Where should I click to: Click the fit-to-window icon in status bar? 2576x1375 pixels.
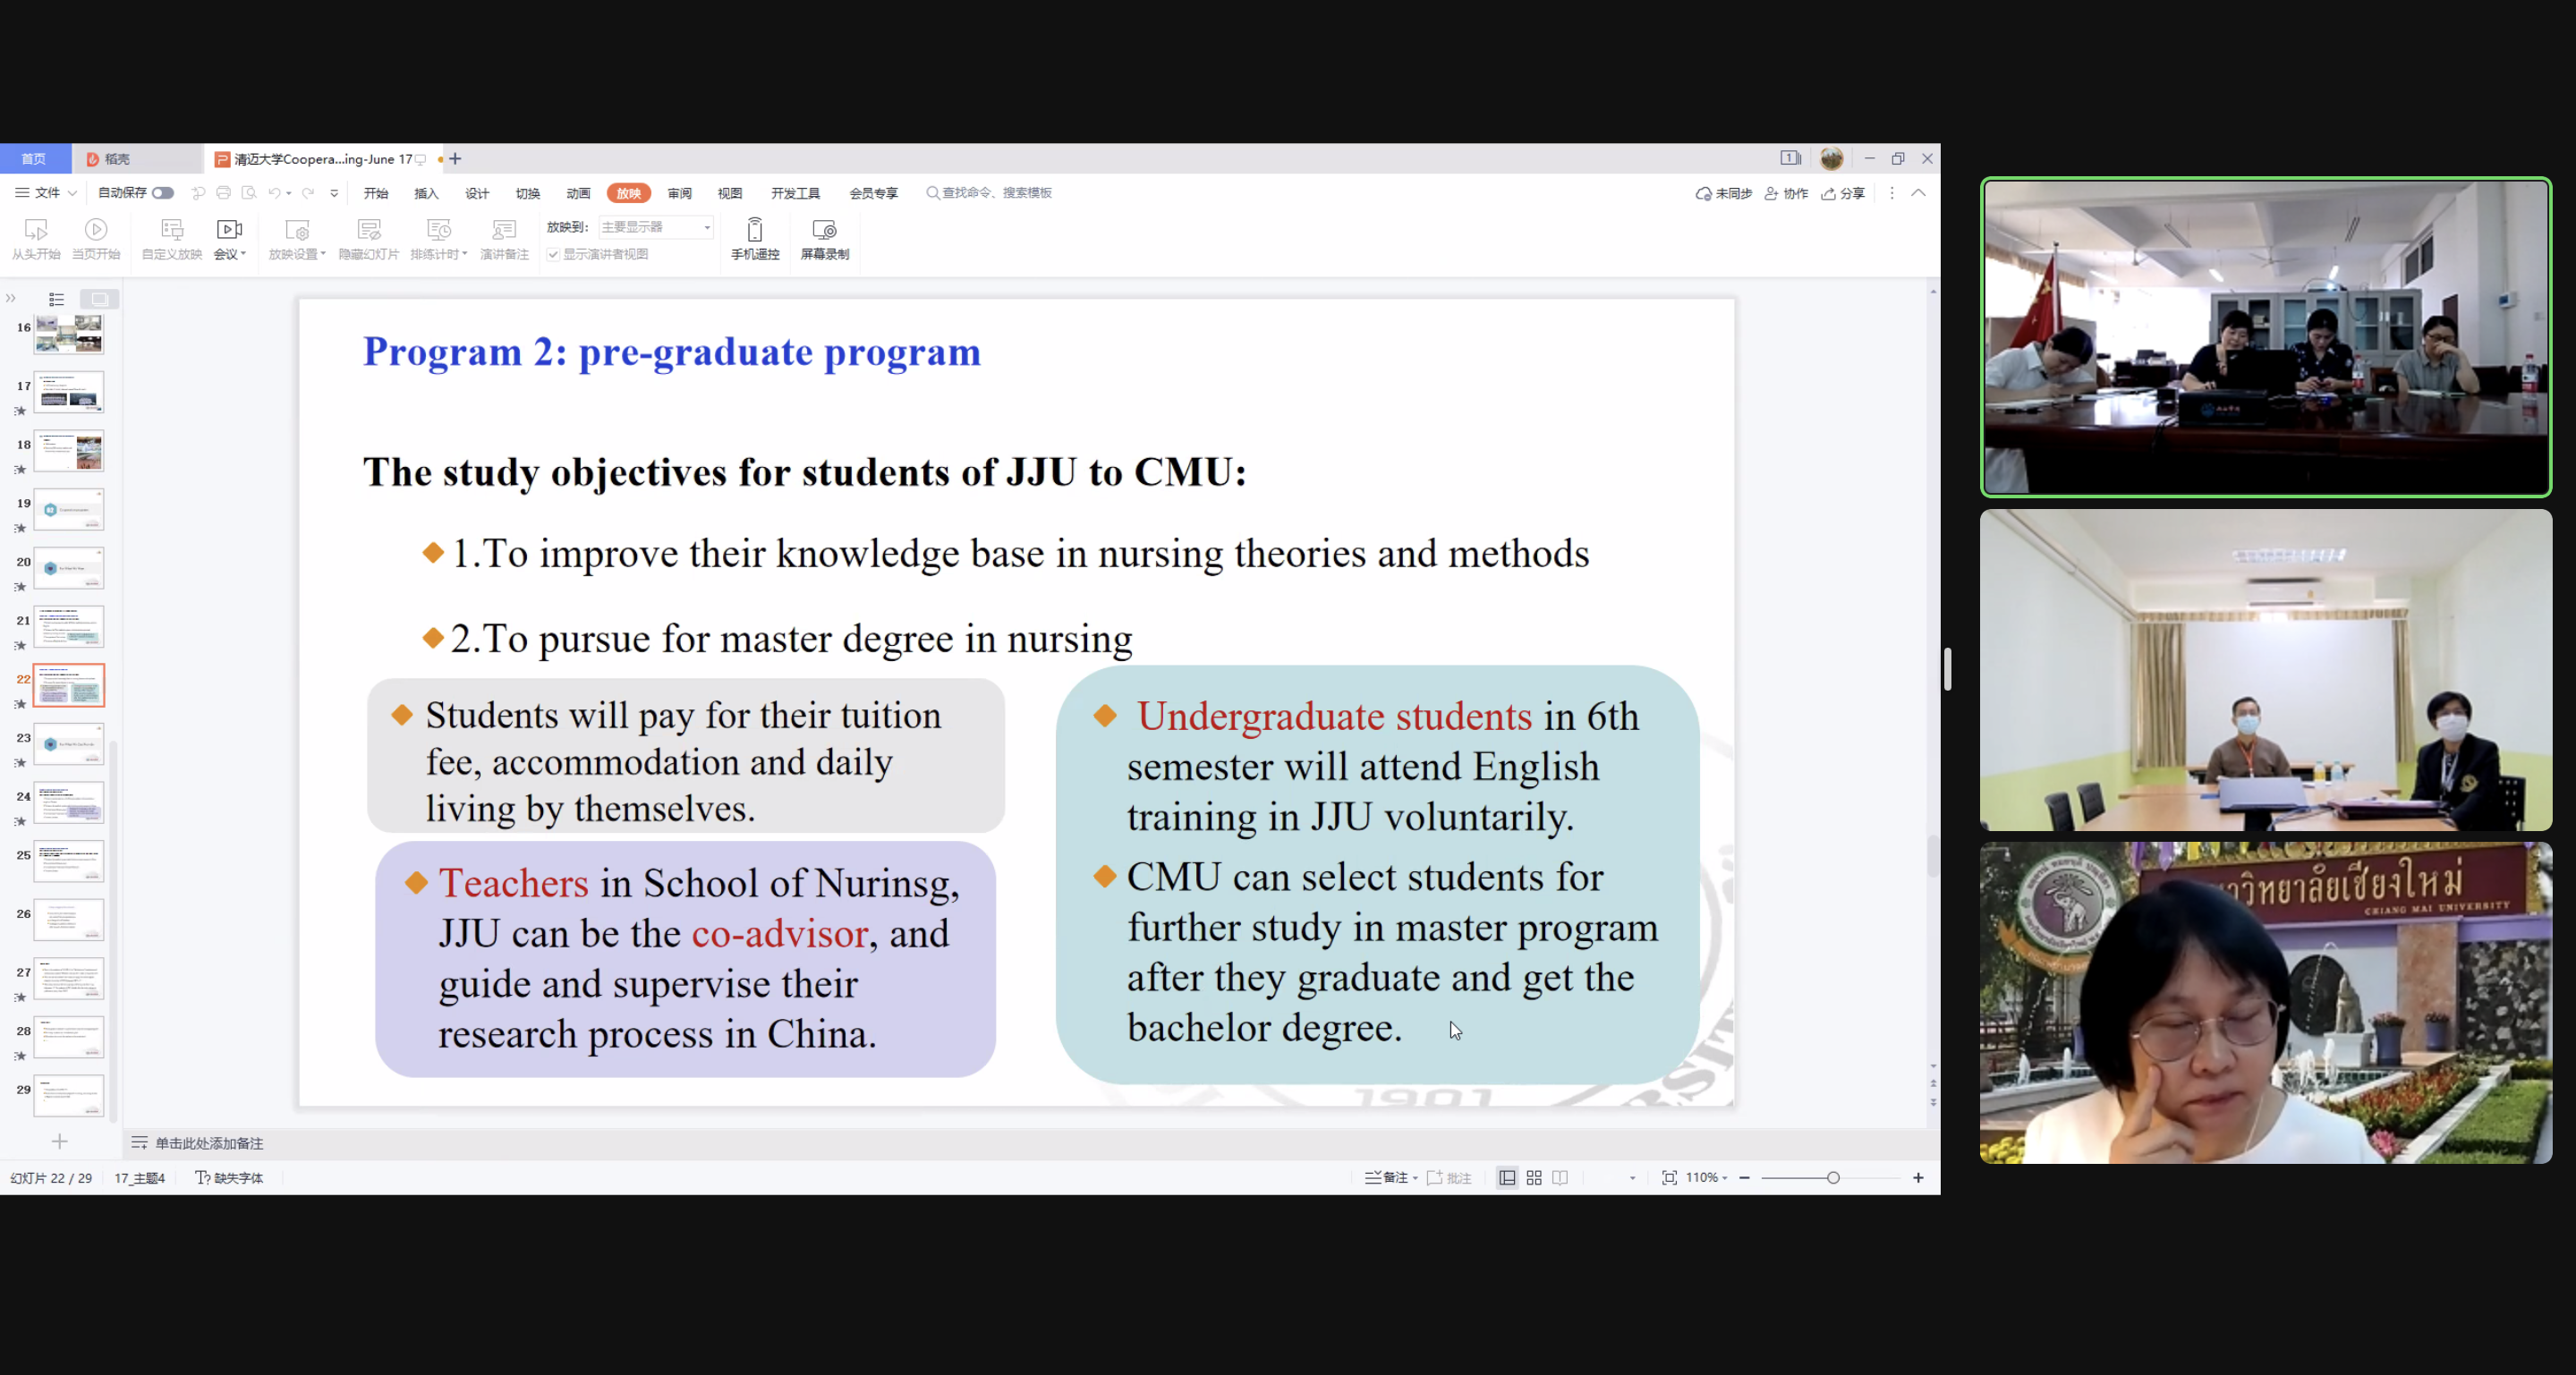(x=1669, y=1178)
